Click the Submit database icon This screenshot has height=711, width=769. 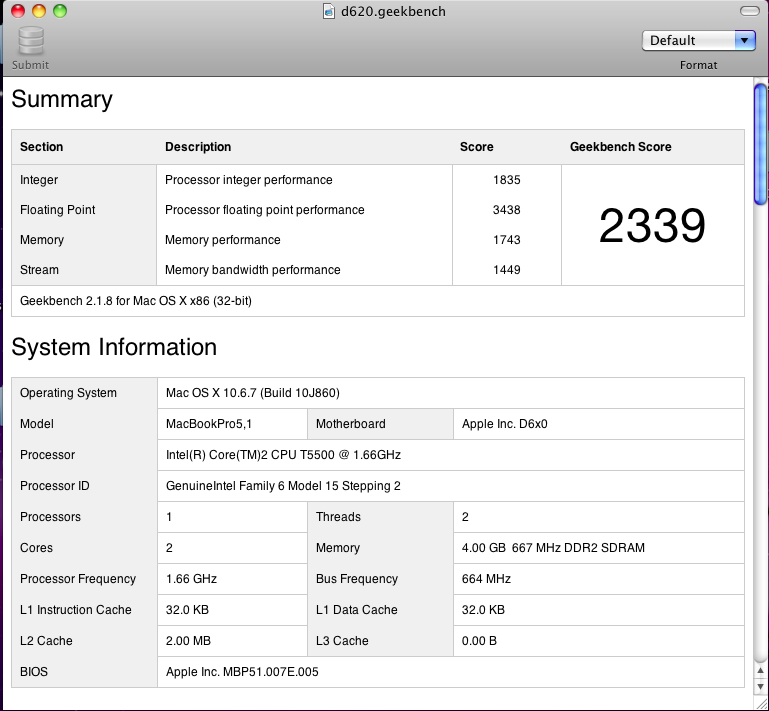[31, 41]
